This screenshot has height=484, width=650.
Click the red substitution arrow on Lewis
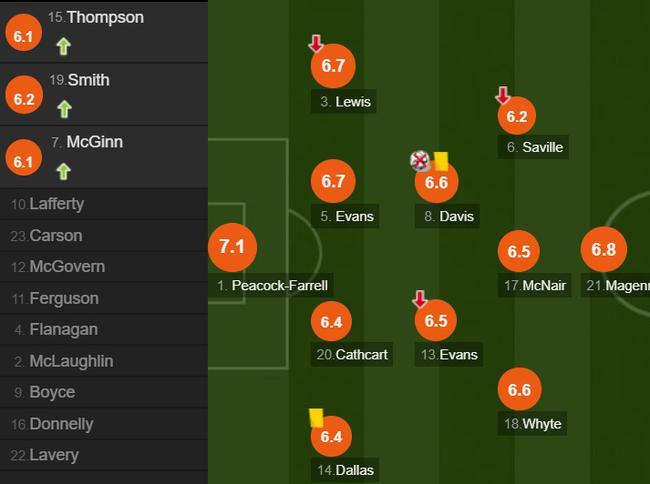pos(316,44)
